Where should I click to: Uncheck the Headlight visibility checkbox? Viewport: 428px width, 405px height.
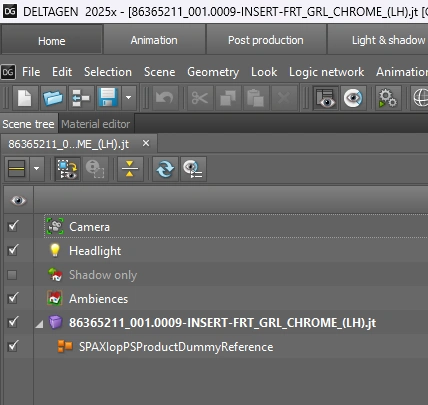pyautogui.click(x=13, y=250)
